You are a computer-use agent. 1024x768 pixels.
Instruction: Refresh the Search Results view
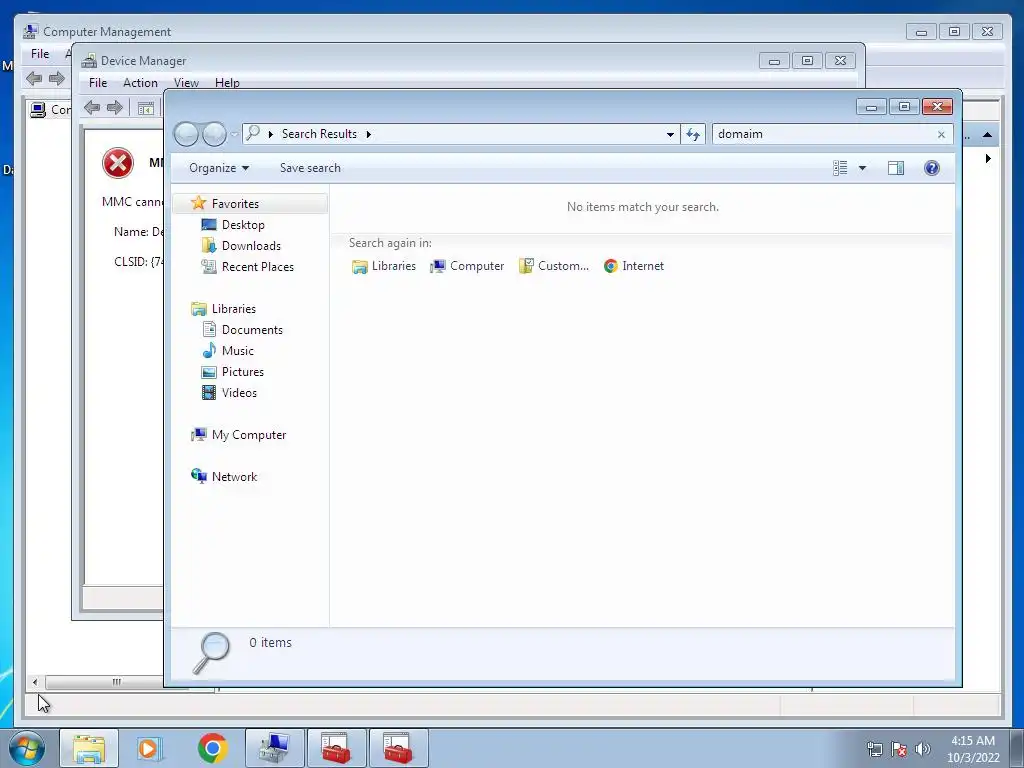pos(693,134)
